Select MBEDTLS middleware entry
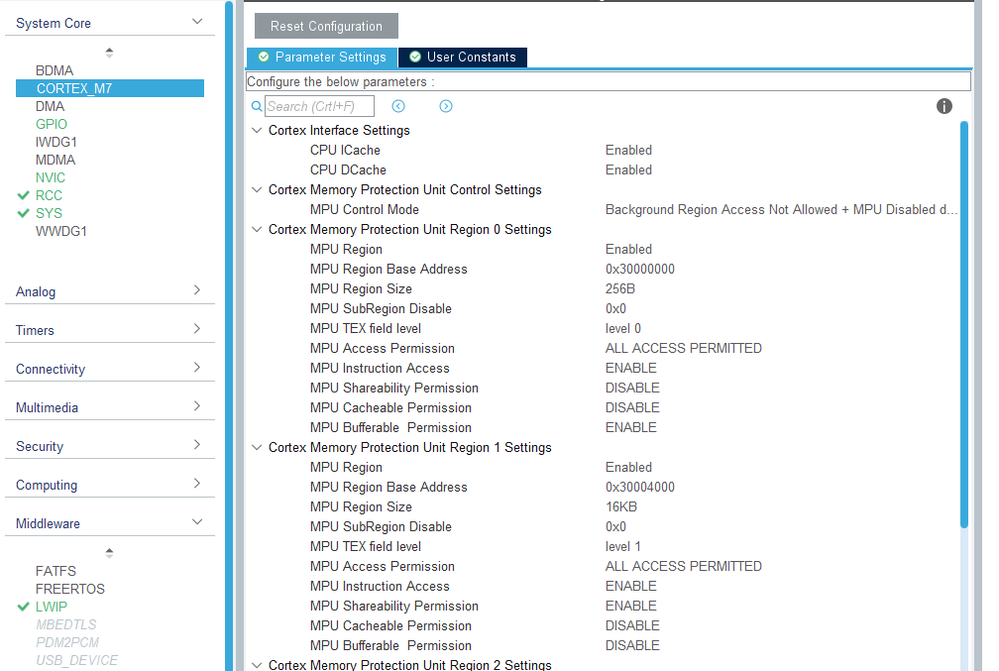This screenshot has height=671, width=999. point(66,624)
